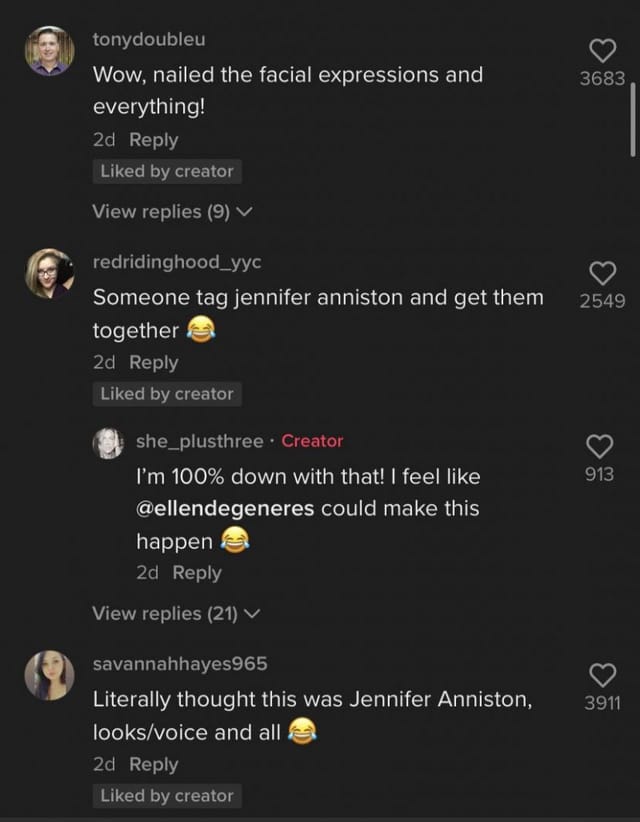Like tonydoubleu's comment with the heart icon

pos(601,50)
